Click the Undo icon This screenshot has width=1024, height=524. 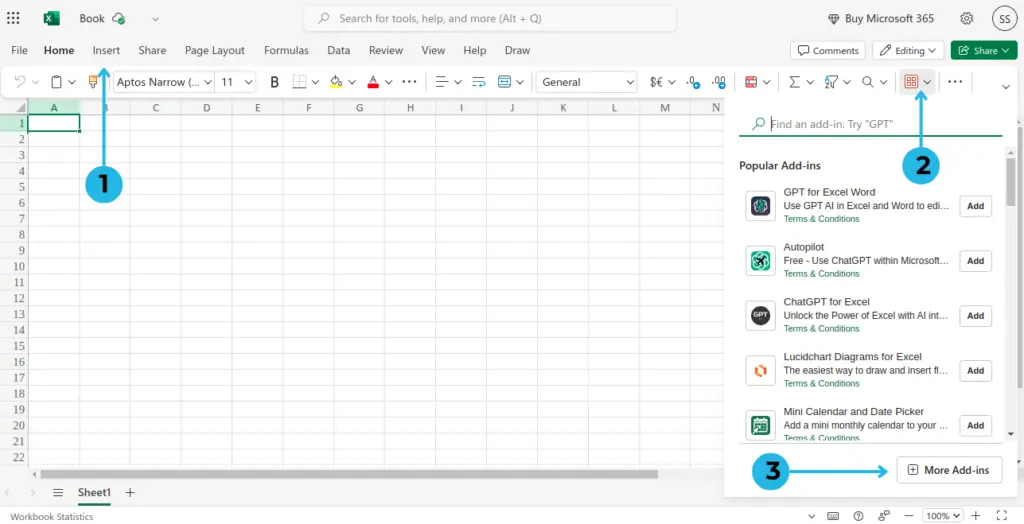point(20,82)
